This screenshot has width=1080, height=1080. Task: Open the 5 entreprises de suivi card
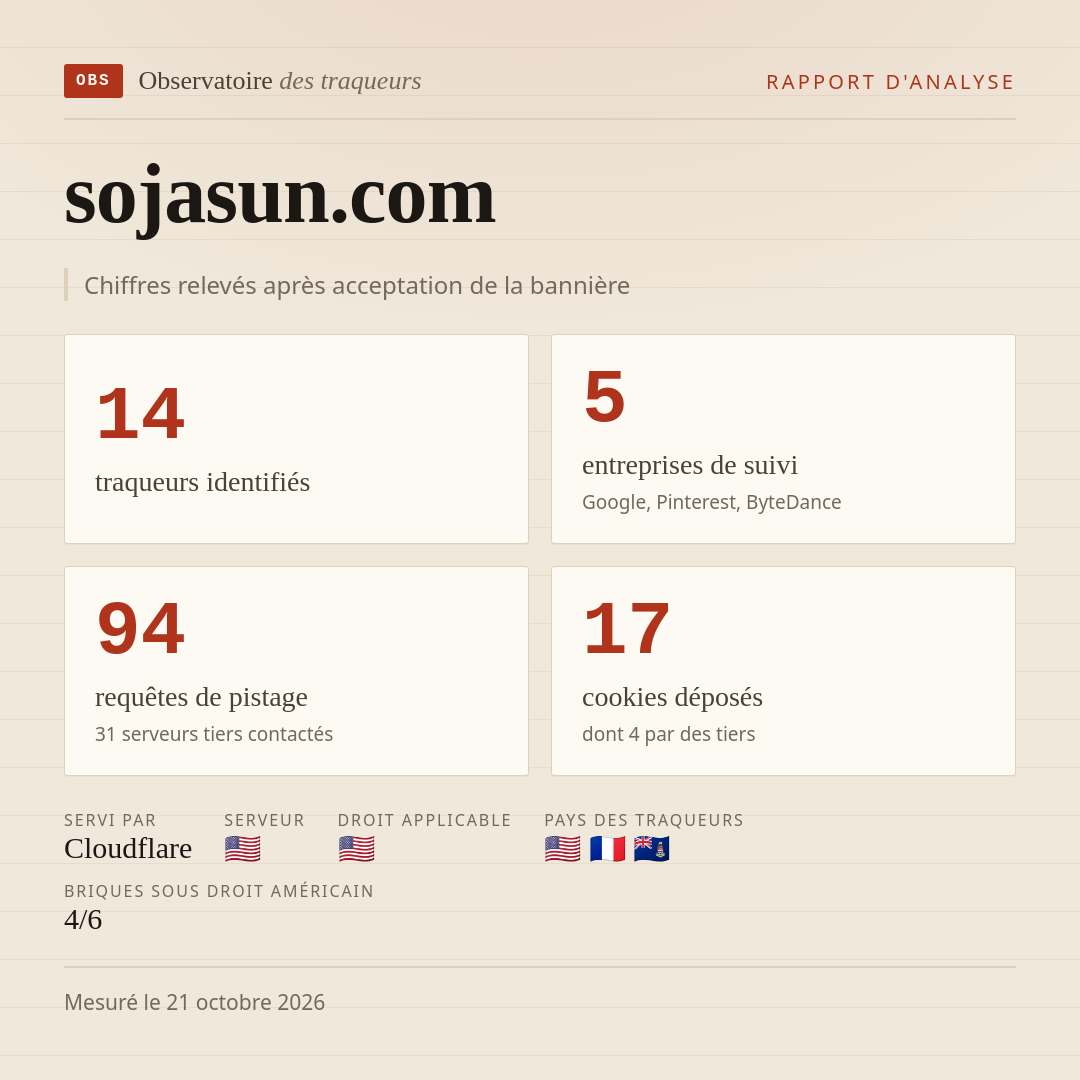coord(783,439)
